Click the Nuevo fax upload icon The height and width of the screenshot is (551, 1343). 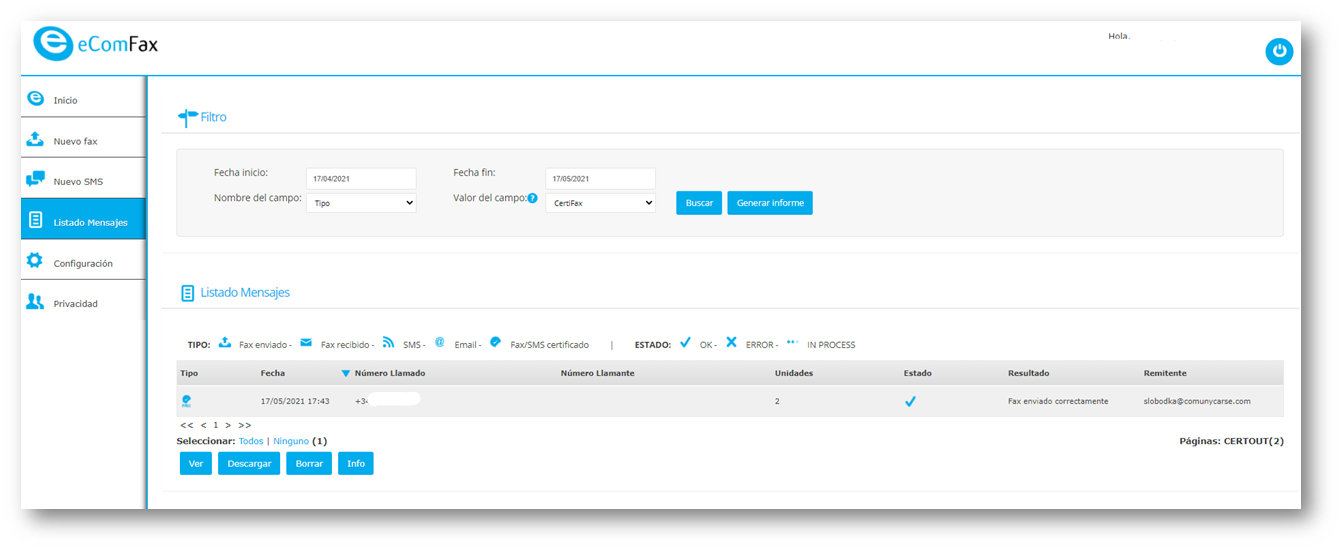[x=35, y=139]
